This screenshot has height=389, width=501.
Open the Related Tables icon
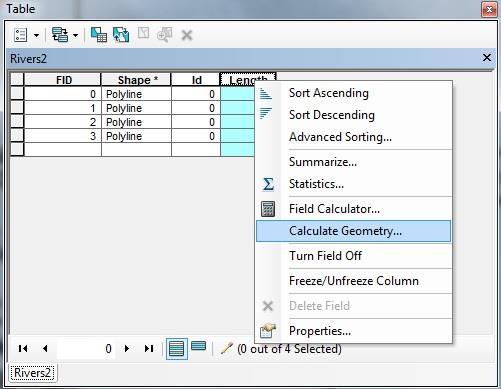tap(60, 35)
